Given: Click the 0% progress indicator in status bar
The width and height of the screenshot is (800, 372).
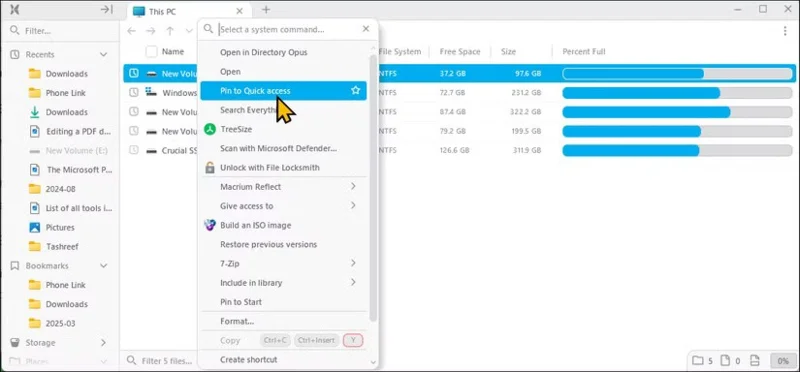Looking at the screenshot, I should (783, 361).
